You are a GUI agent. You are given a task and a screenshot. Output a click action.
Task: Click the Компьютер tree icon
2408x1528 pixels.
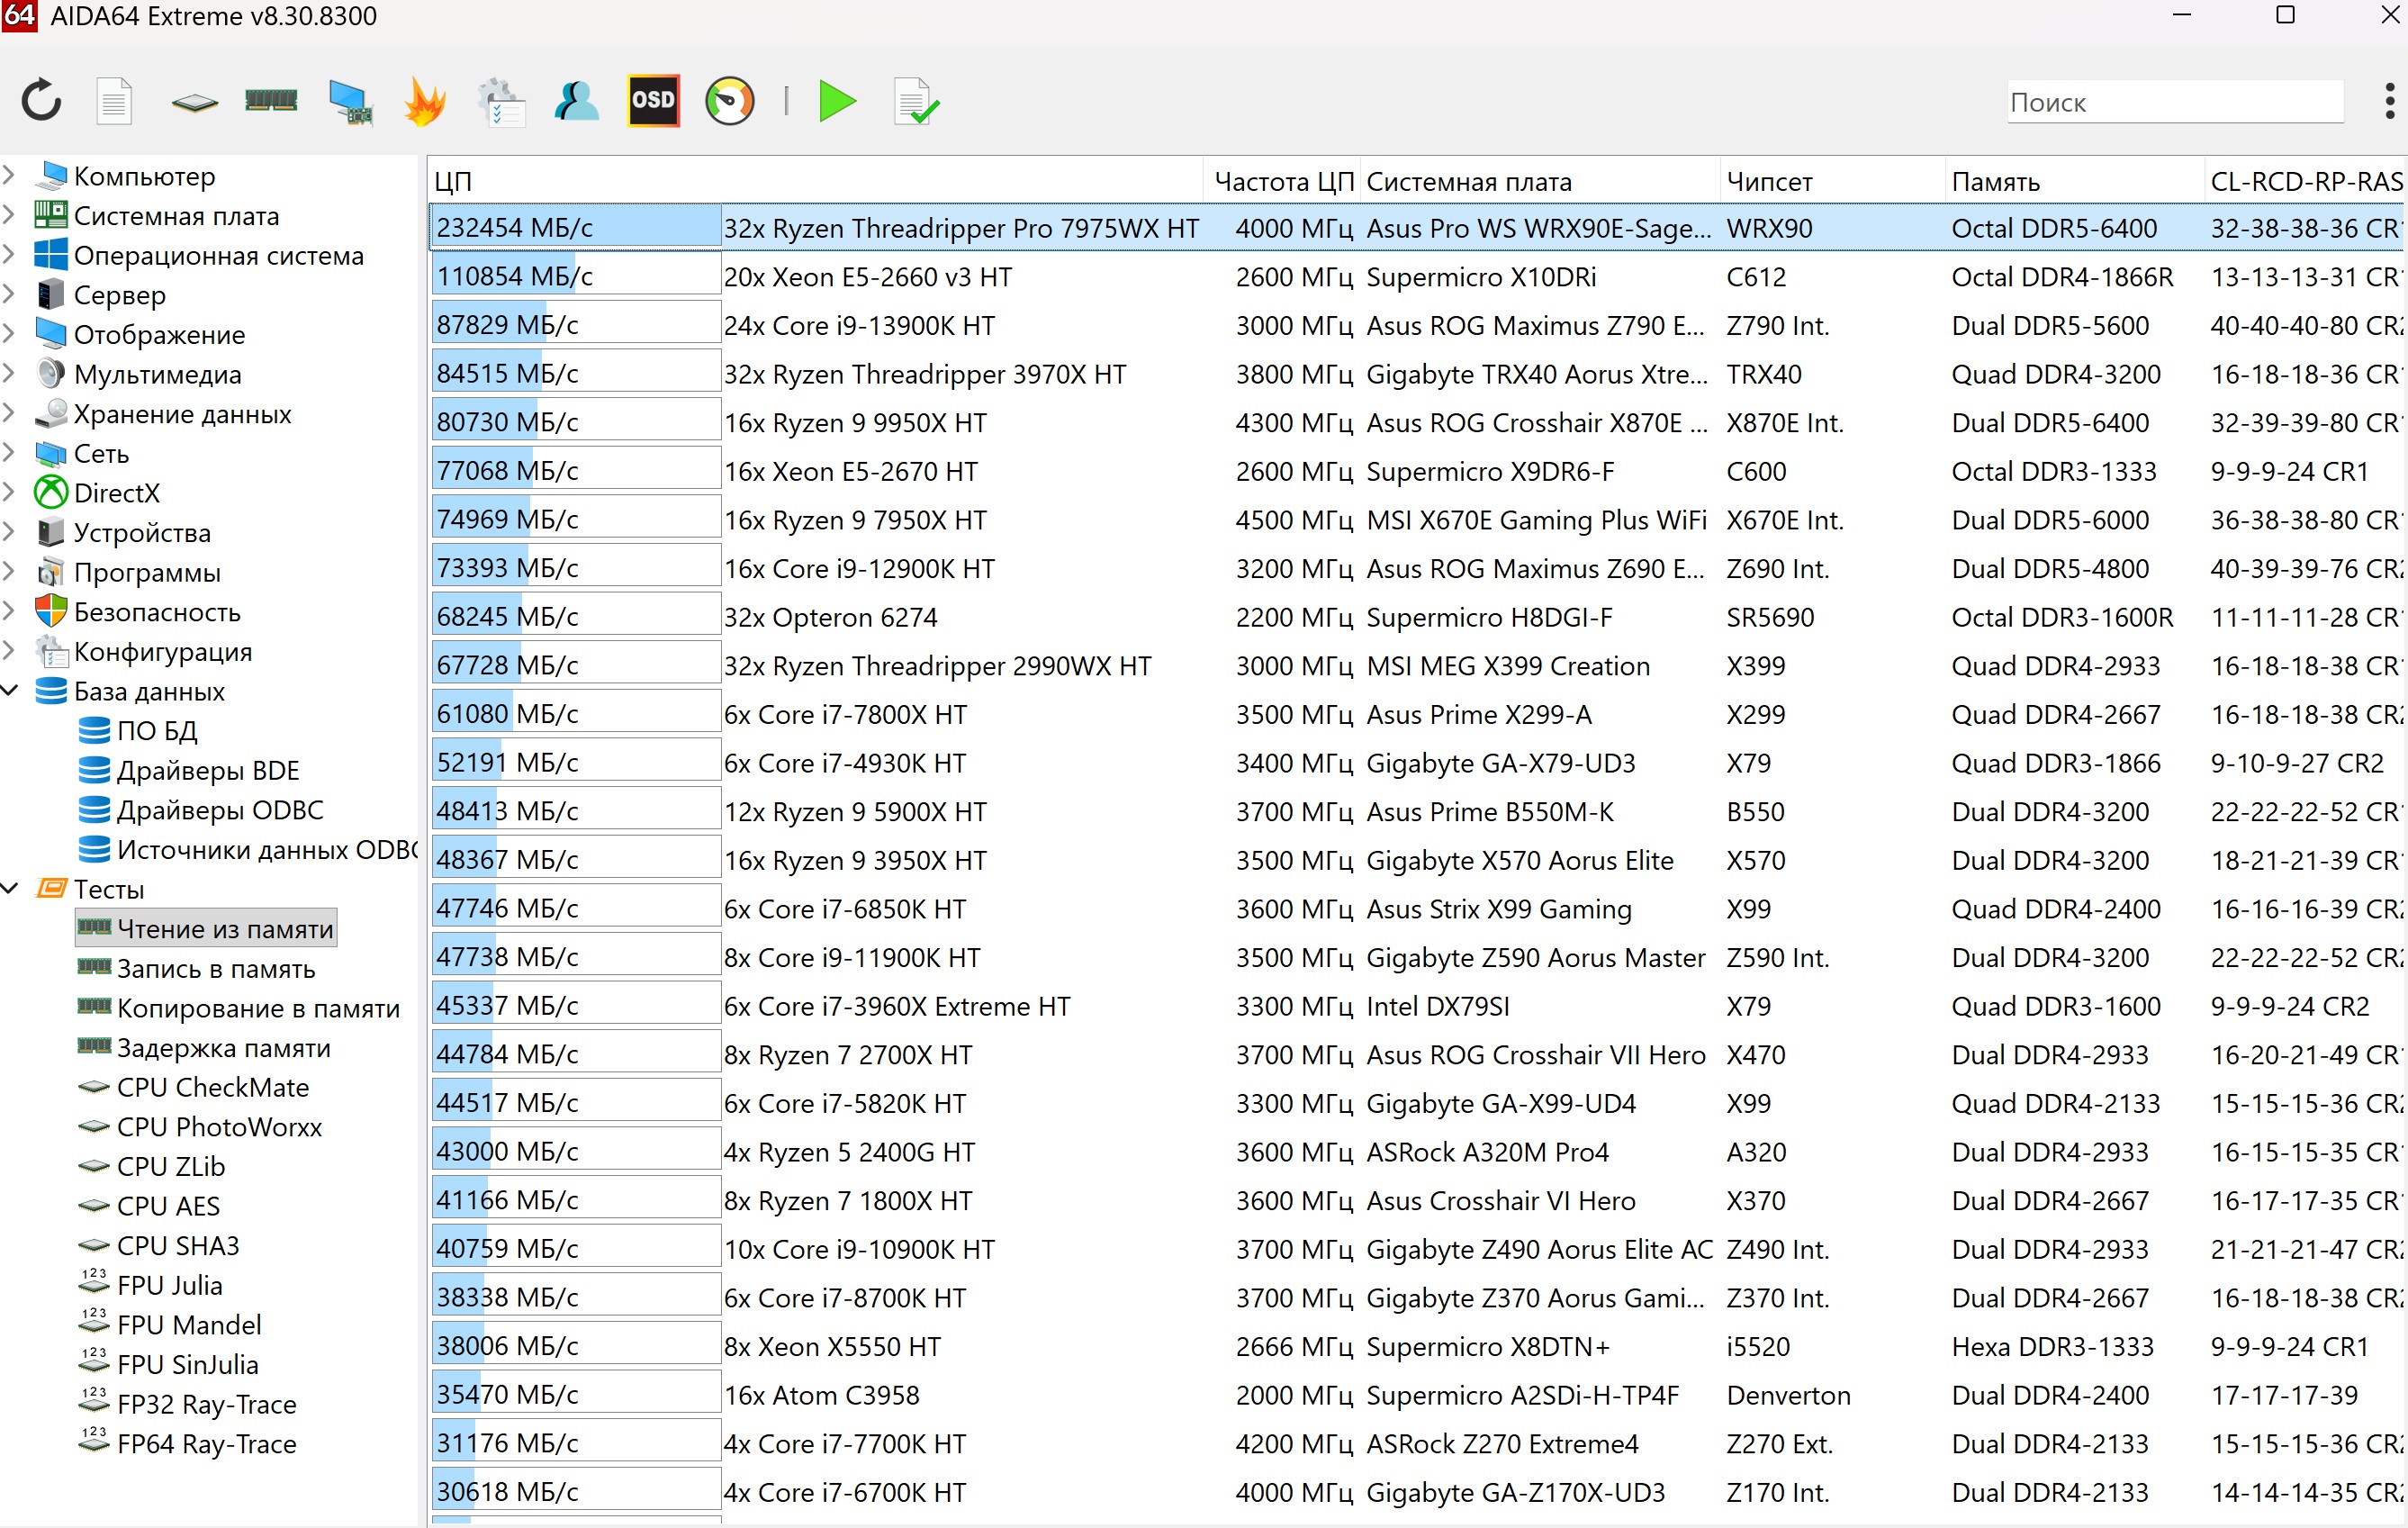pyautogui.click(x=51, y=176)
